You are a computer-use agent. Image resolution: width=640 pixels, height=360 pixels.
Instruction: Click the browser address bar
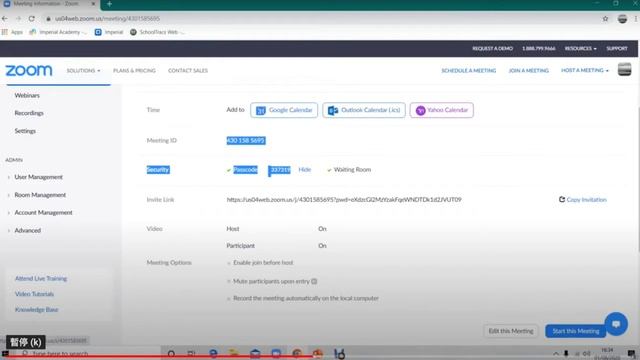(322, 18)
